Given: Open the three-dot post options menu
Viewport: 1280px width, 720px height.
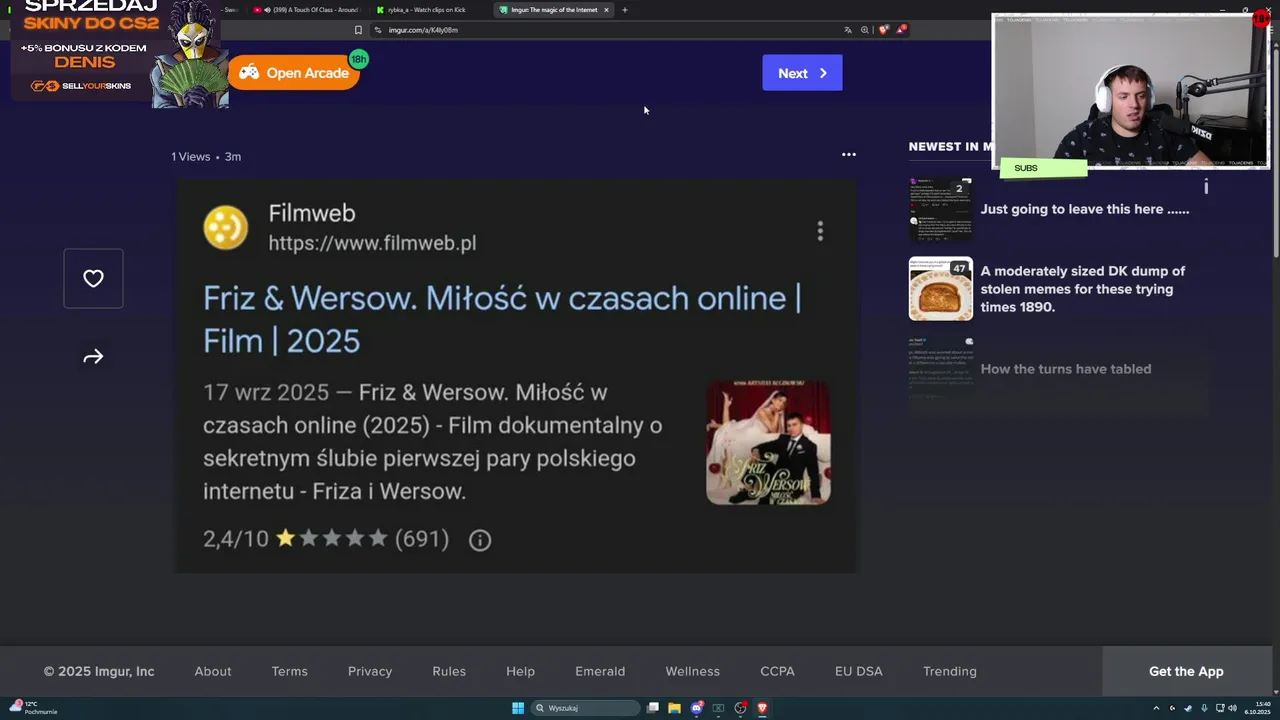Looking at the screenshot, I should (x=849, y=154).
